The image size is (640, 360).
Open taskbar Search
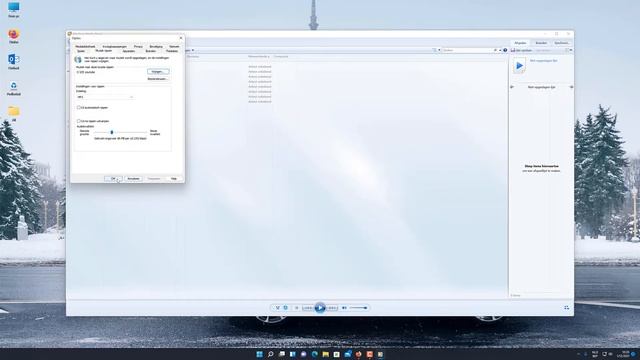point(271,354)
